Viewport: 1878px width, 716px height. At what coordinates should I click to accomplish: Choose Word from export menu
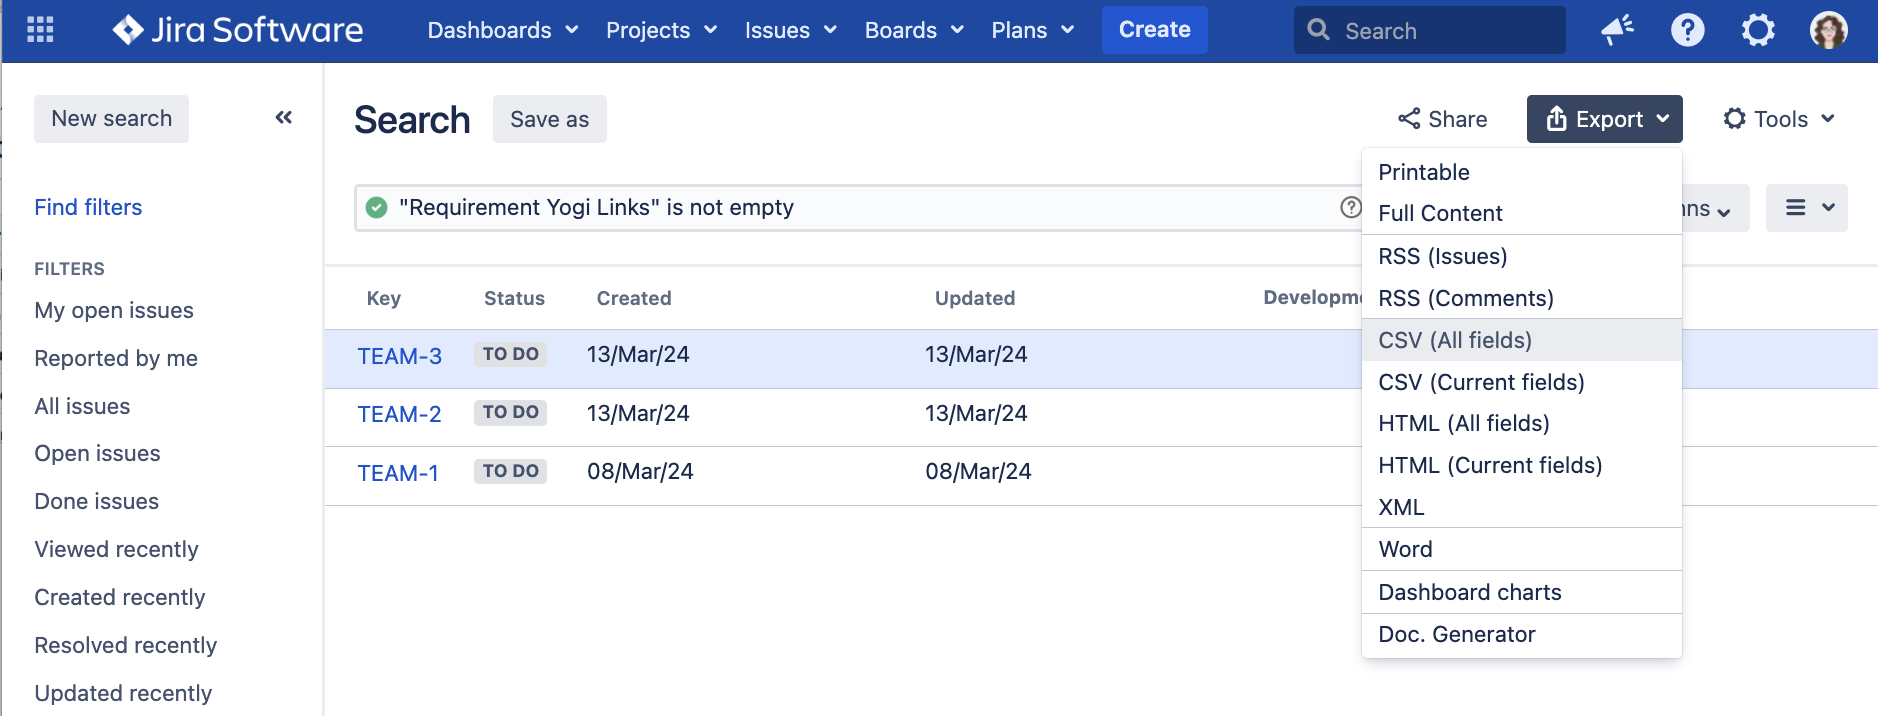pos(1405,549)
